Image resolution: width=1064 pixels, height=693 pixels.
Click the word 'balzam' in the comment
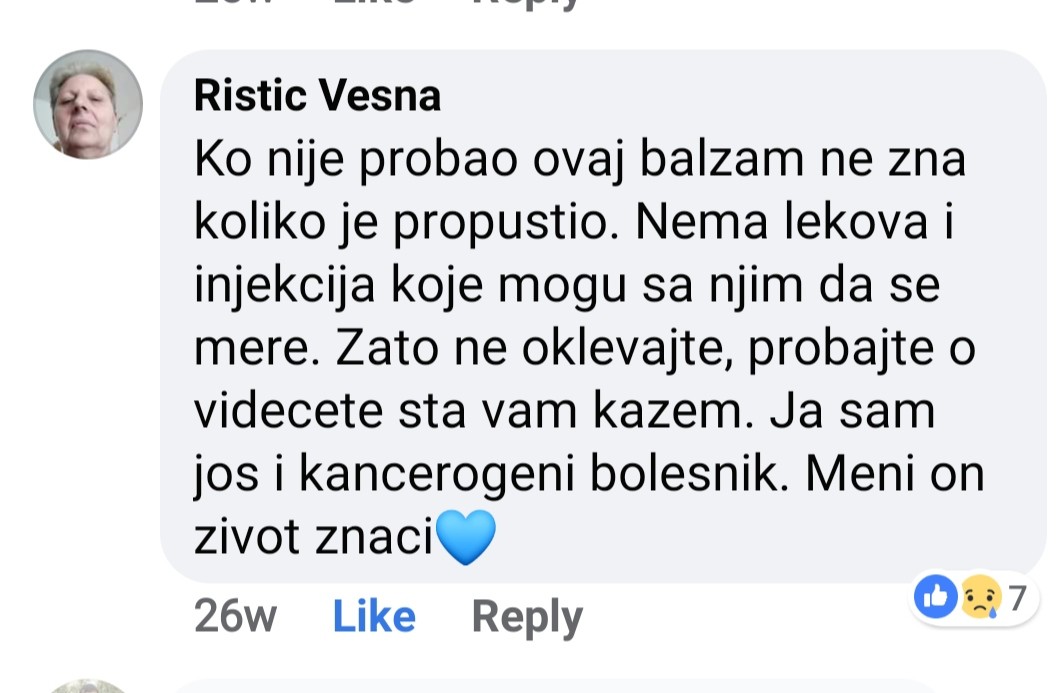pos(721,159)
